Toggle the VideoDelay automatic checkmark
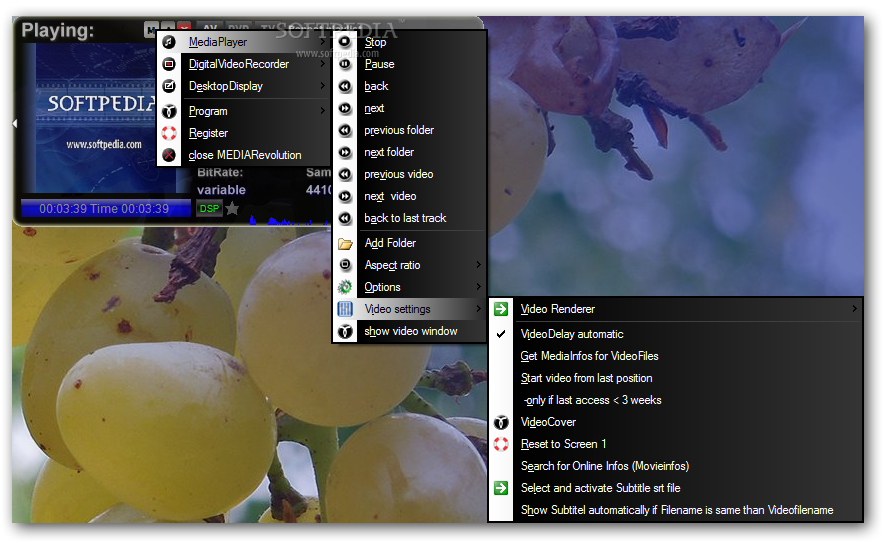 click(x=501, y=334)
